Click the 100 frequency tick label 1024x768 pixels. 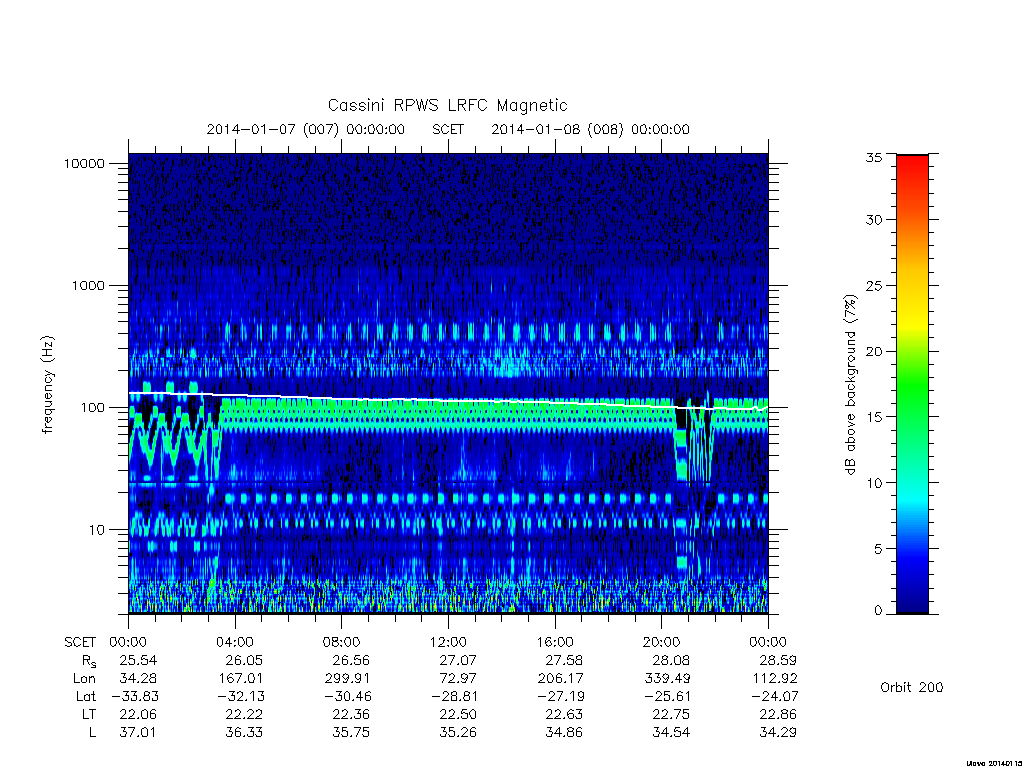coord(92,408)
